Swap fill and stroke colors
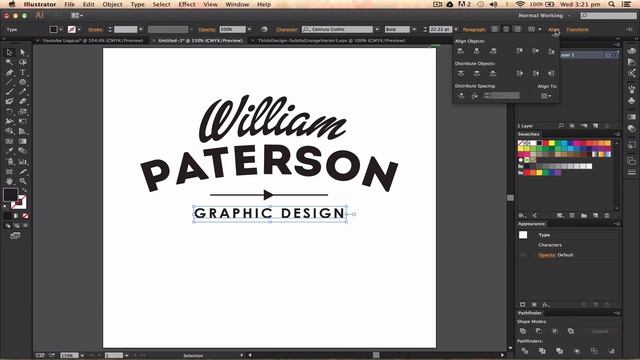The height and width of the screenshot is (360, 640). coord(24,190)
